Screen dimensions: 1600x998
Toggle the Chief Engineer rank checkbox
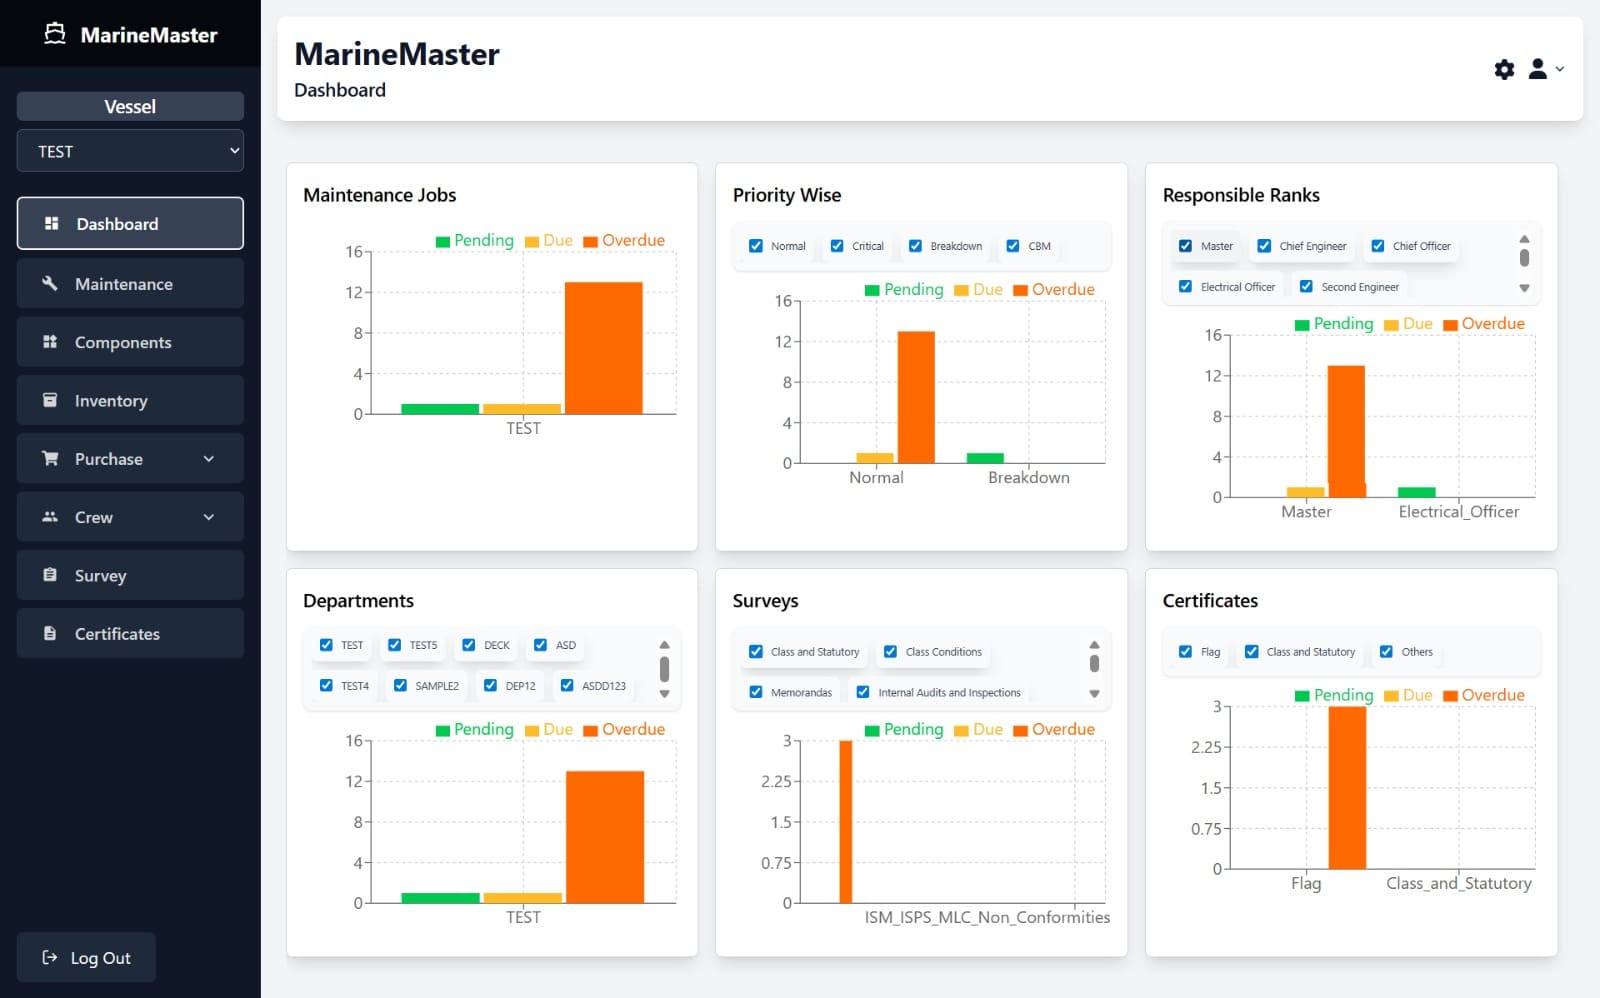click(1264, 246)
